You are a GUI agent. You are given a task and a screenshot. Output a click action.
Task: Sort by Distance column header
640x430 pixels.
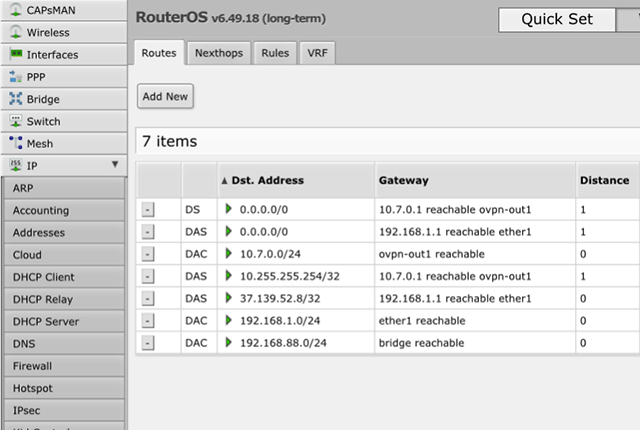coord(607,180)
